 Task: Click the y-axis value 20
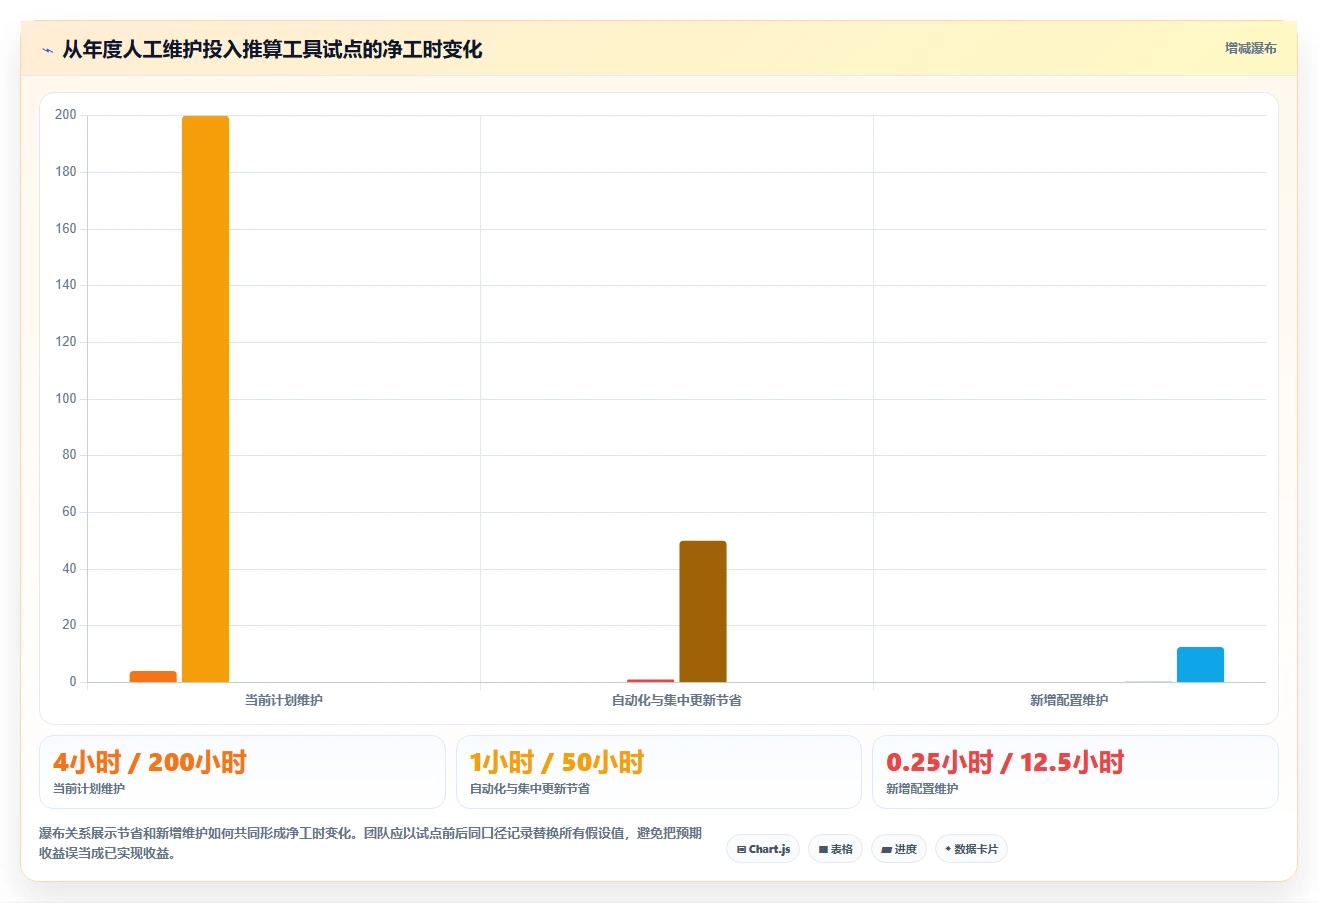[x=69, y=625]
